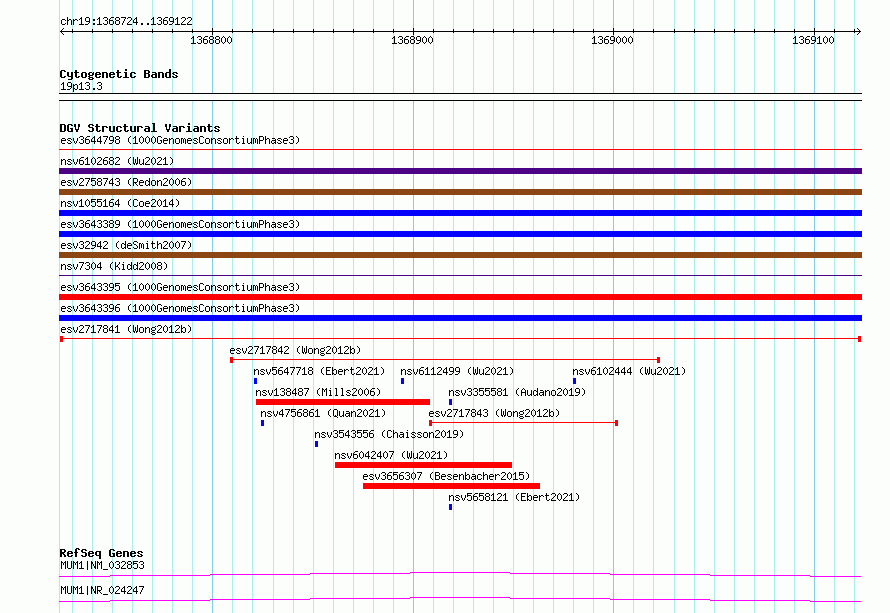This screenshot has width=890, height=613.
Task: Click the esv3644798 variant label
Action: (x=180, y=140)
